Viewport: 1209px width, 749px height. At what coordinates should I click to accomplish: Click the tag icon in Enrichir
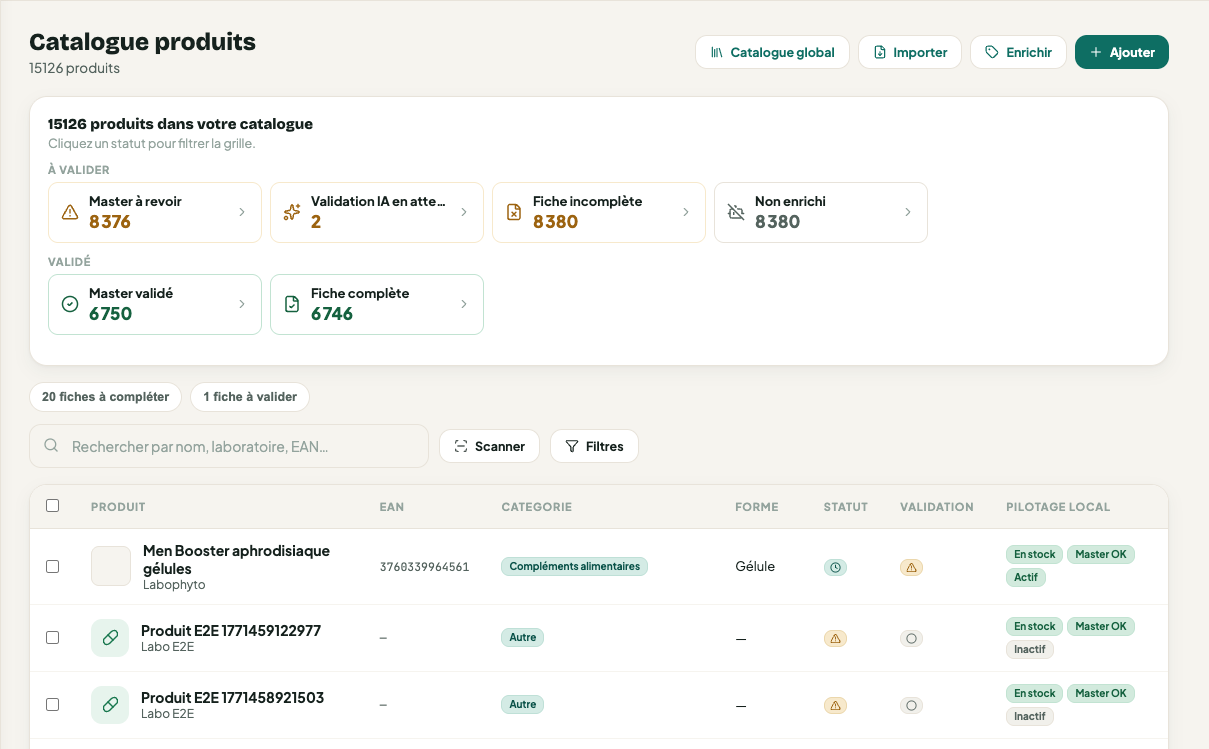992,52
